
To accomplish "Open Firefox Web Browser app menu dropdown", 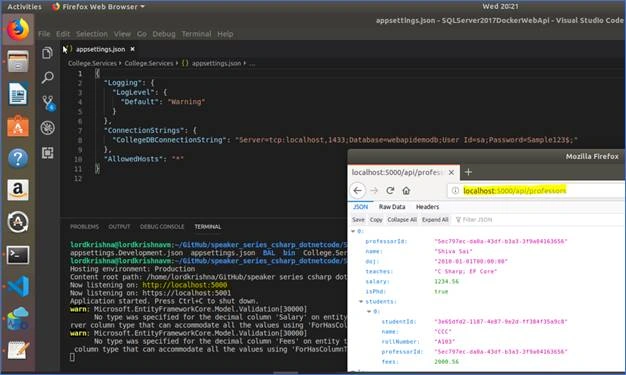I will (99, 6).
